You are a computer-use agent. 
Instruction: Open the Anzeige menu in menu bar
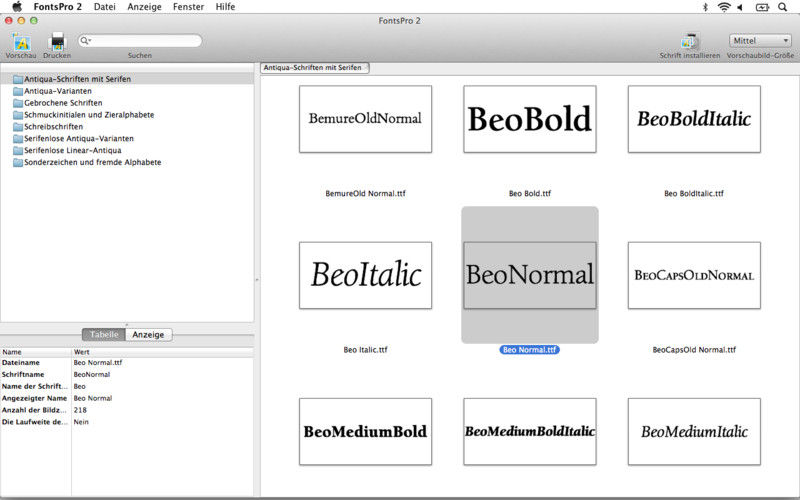tap(144, 7)
